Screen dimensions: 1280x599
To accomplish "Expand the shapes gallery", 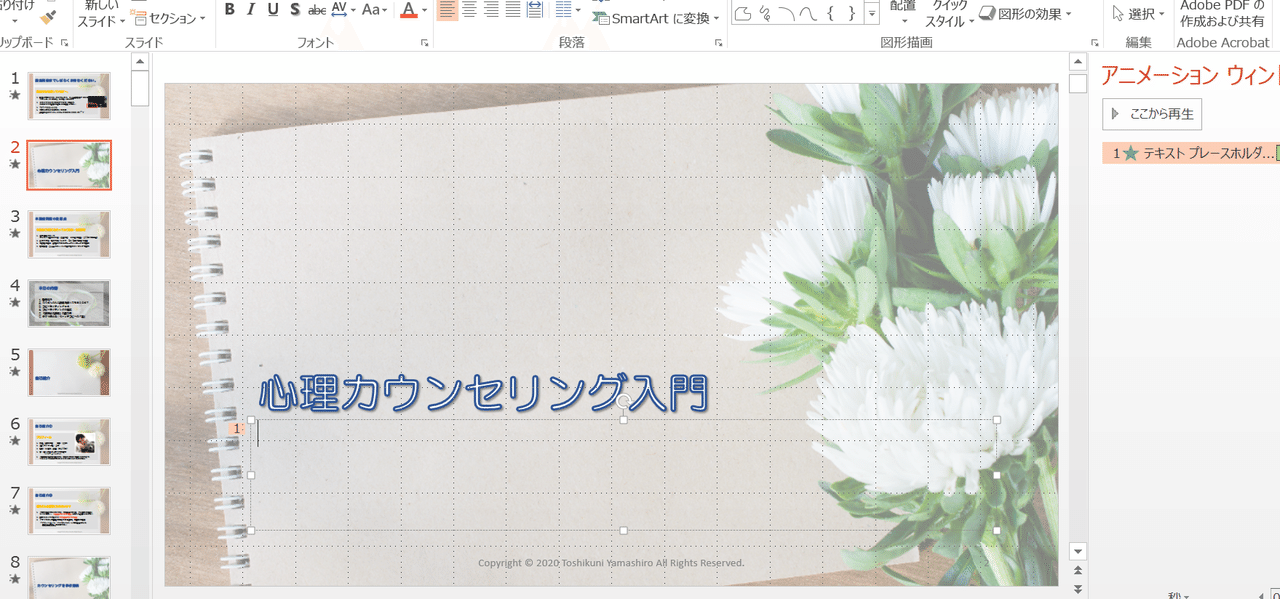I will [x=872, y=13].
